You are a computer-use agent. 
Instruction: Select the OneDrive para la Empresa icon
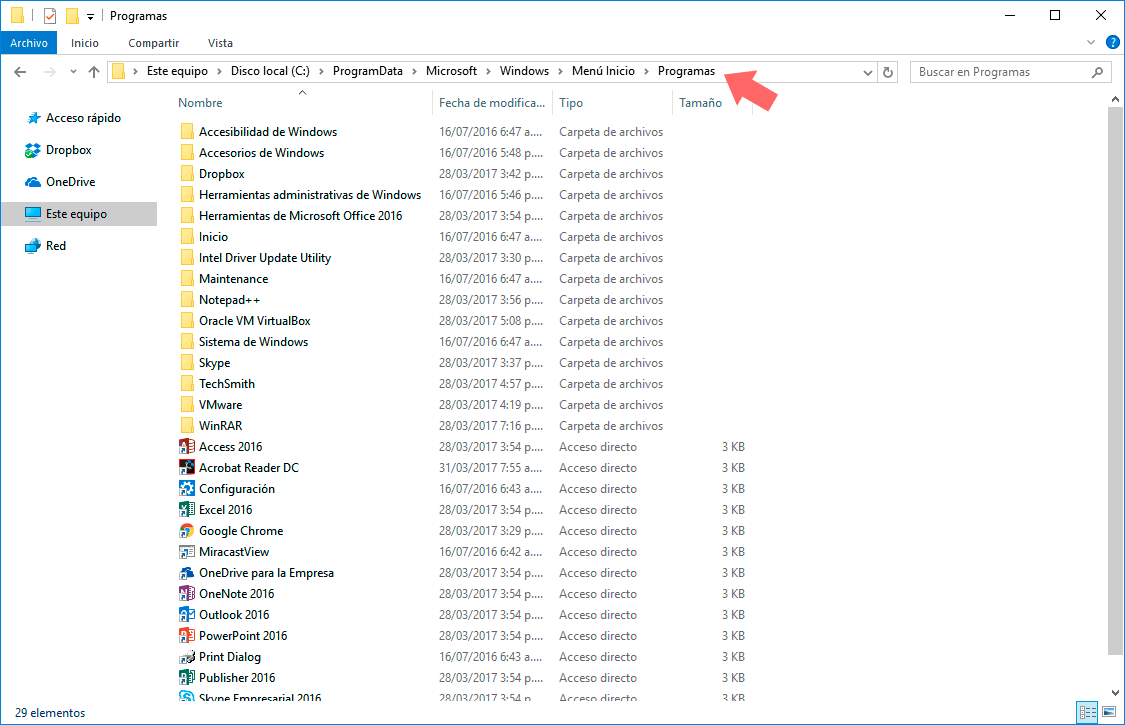point(187,573)
